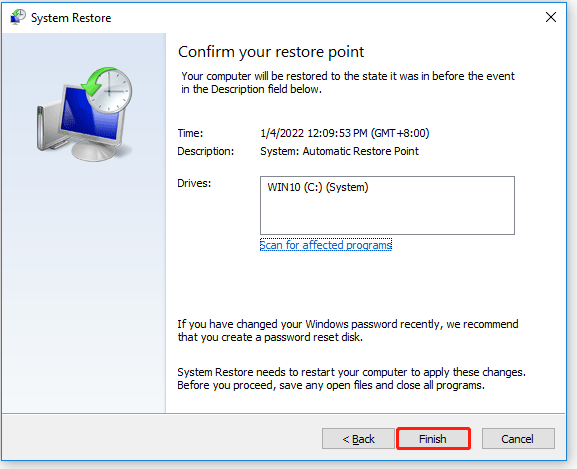The width and height of the screenshot is (577, 469).
Task: Open Scan for affected programs link
Action: tap(326, 245)
